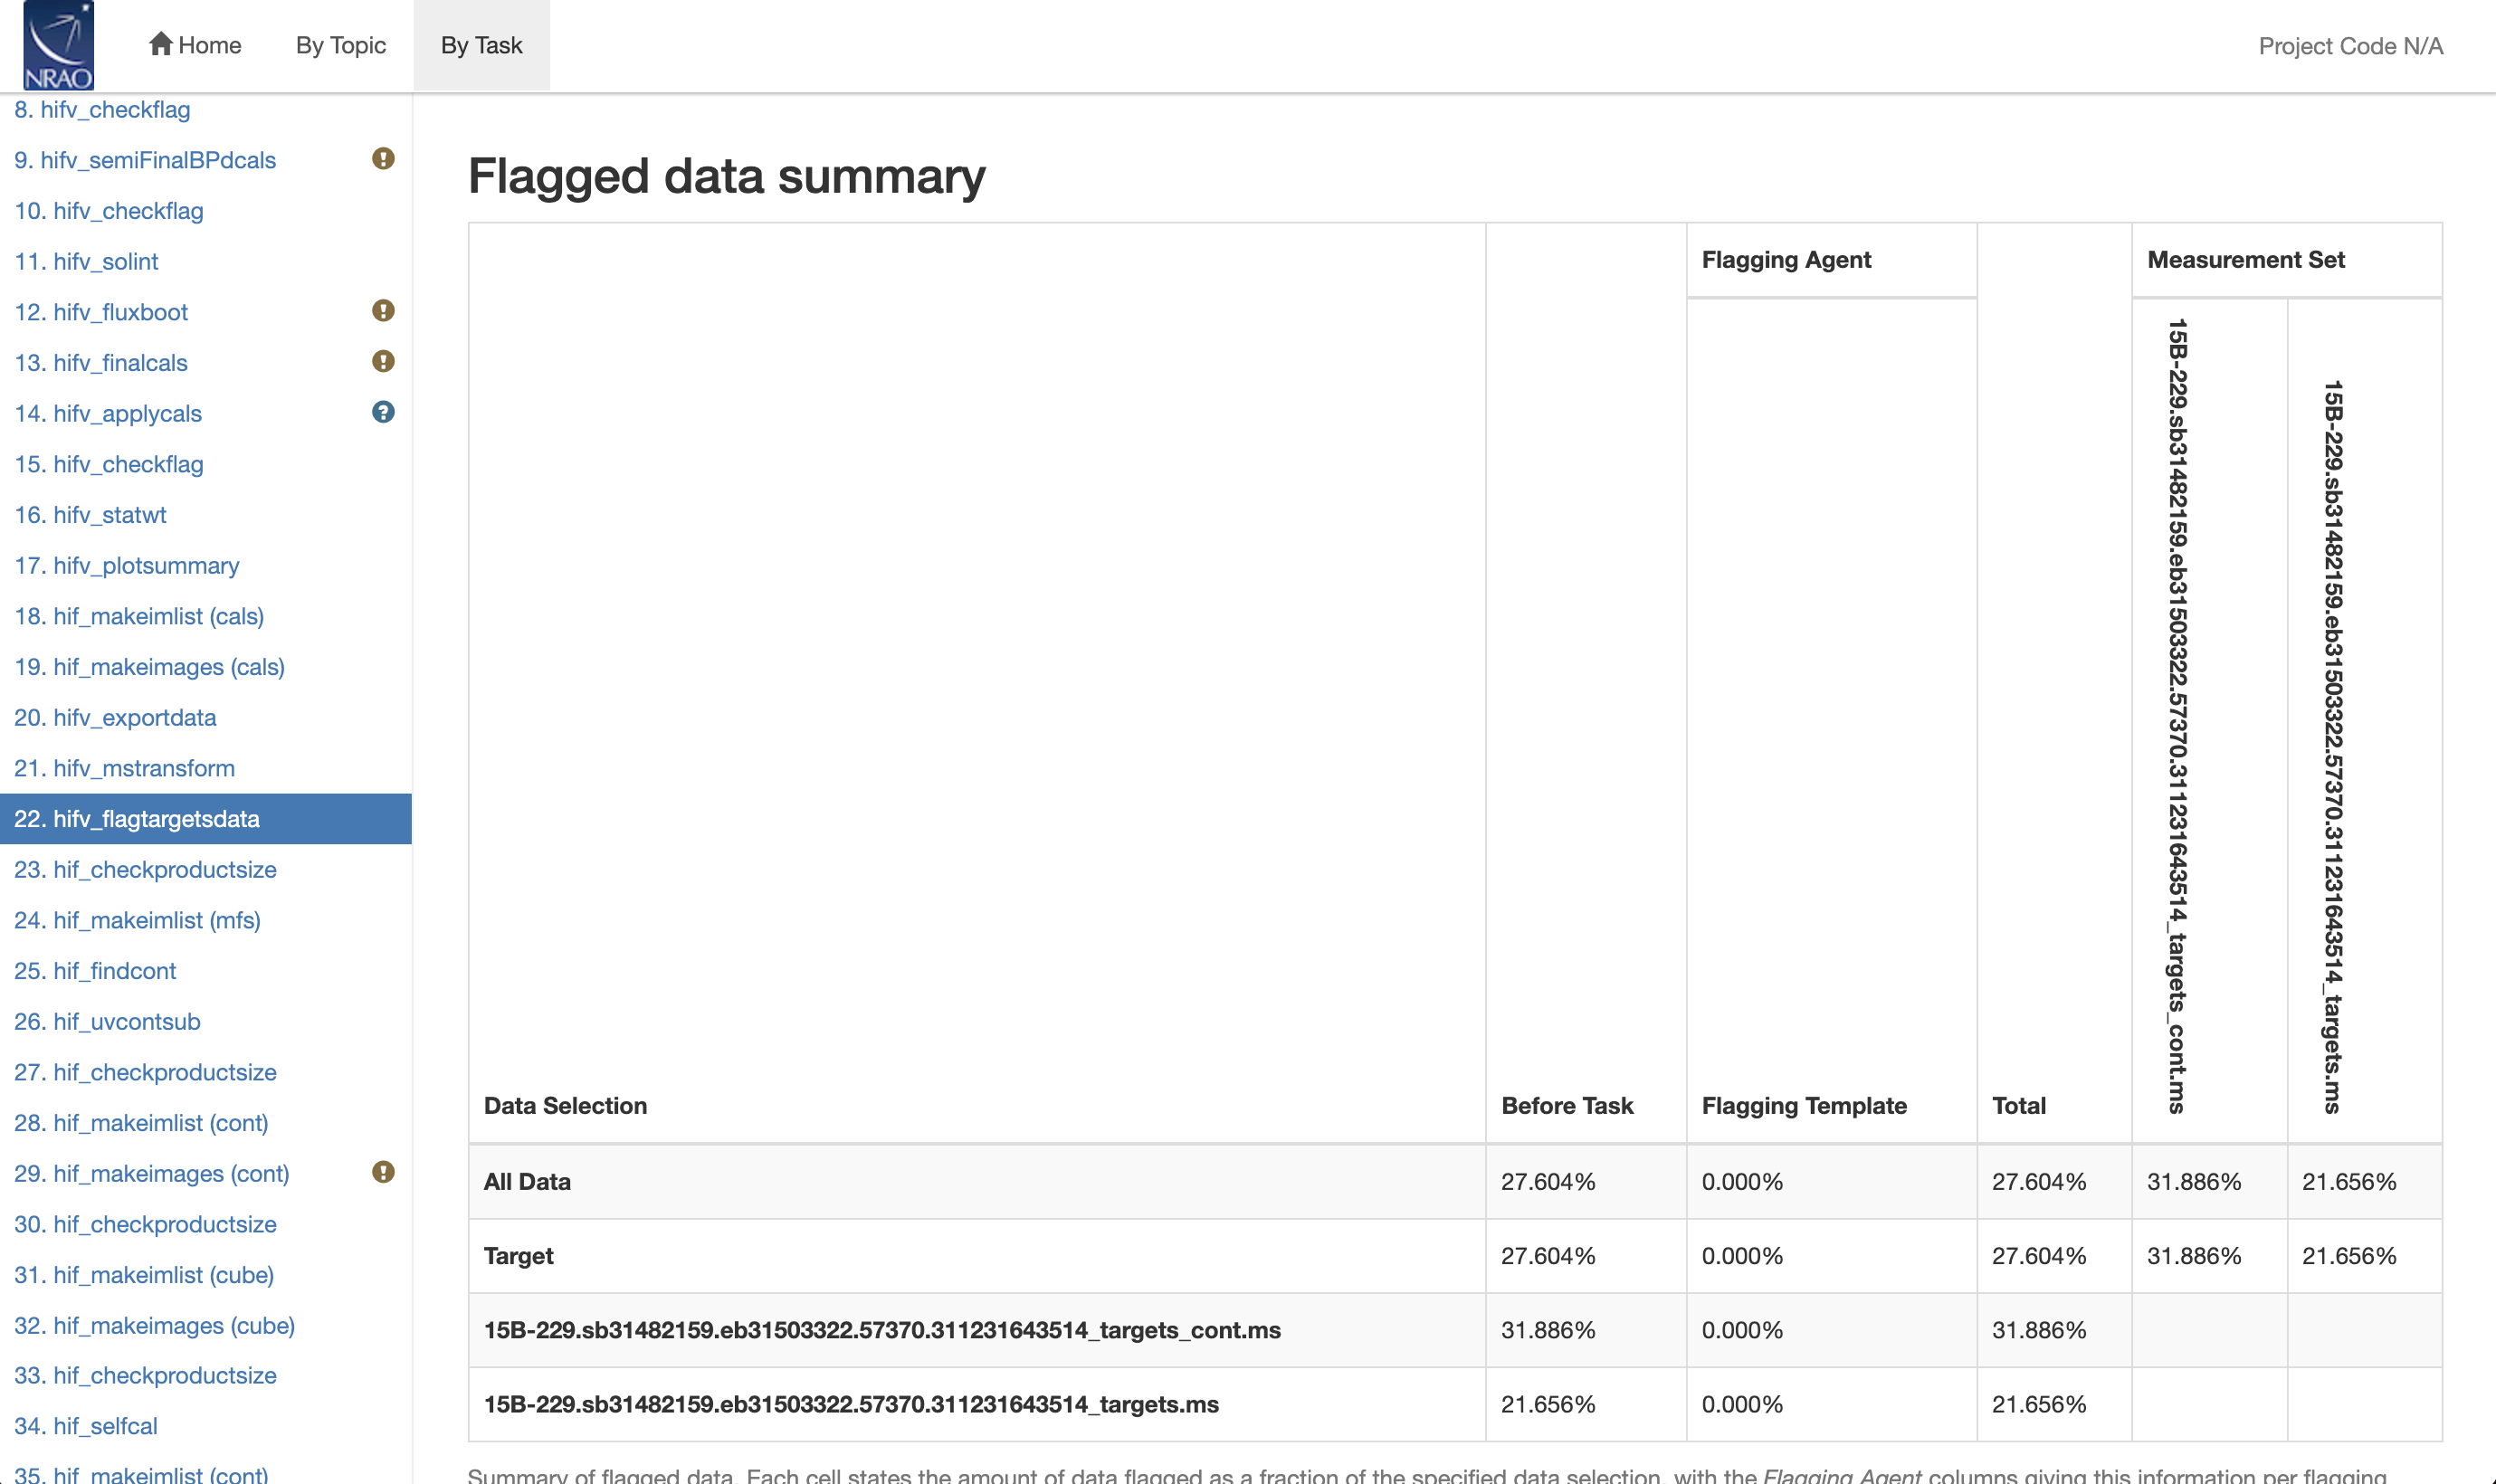Click the Target row label
This screenshot has height=1484, width=2496.
518,1256
